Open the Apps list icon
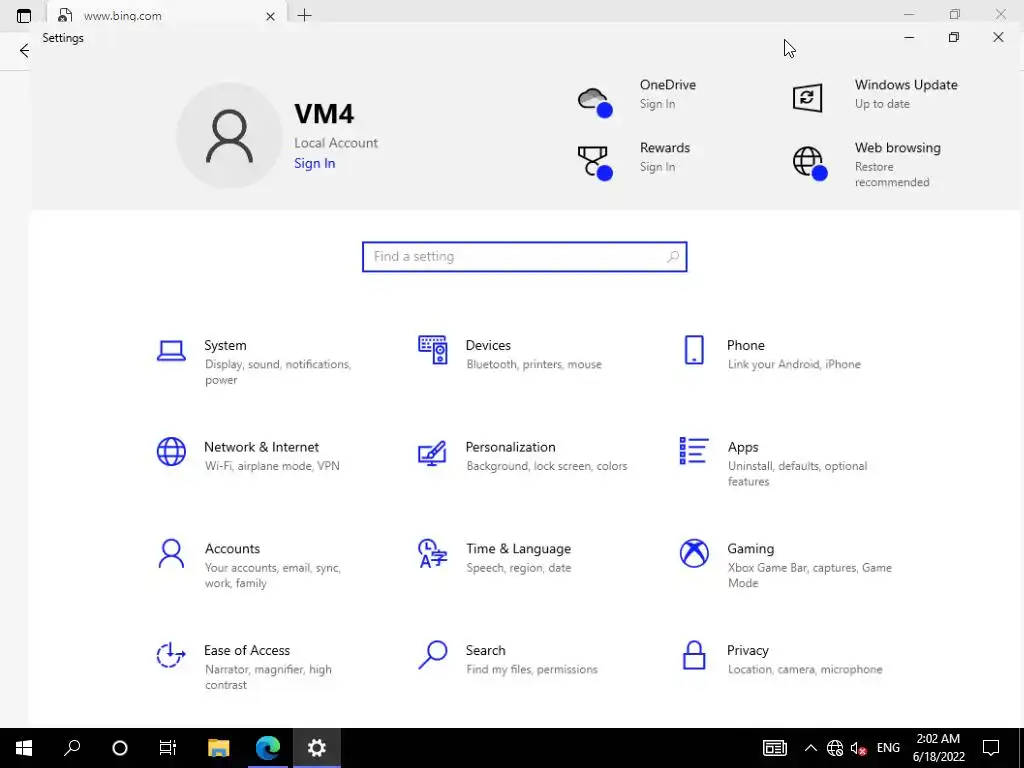The height and width of the screenshot is (768, 1024). (x=694, y=451)
